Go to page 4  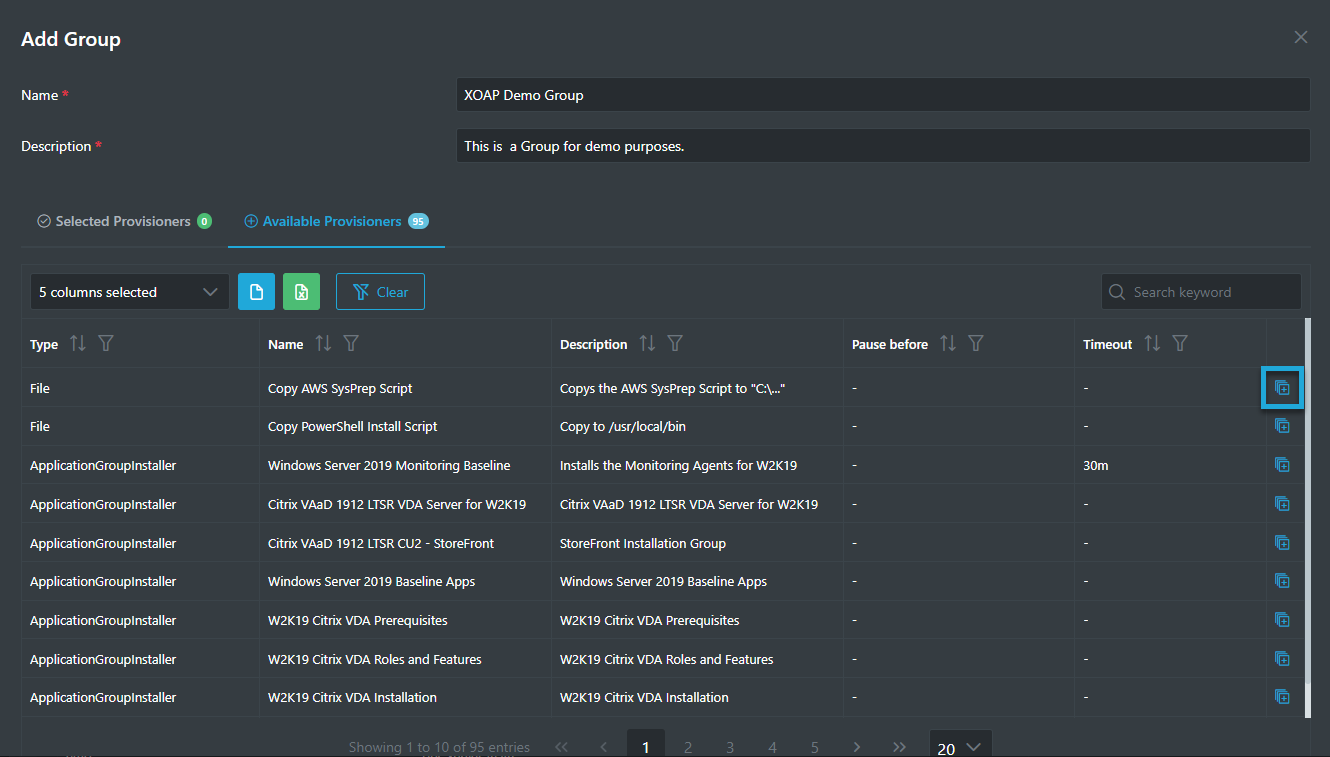772,747
